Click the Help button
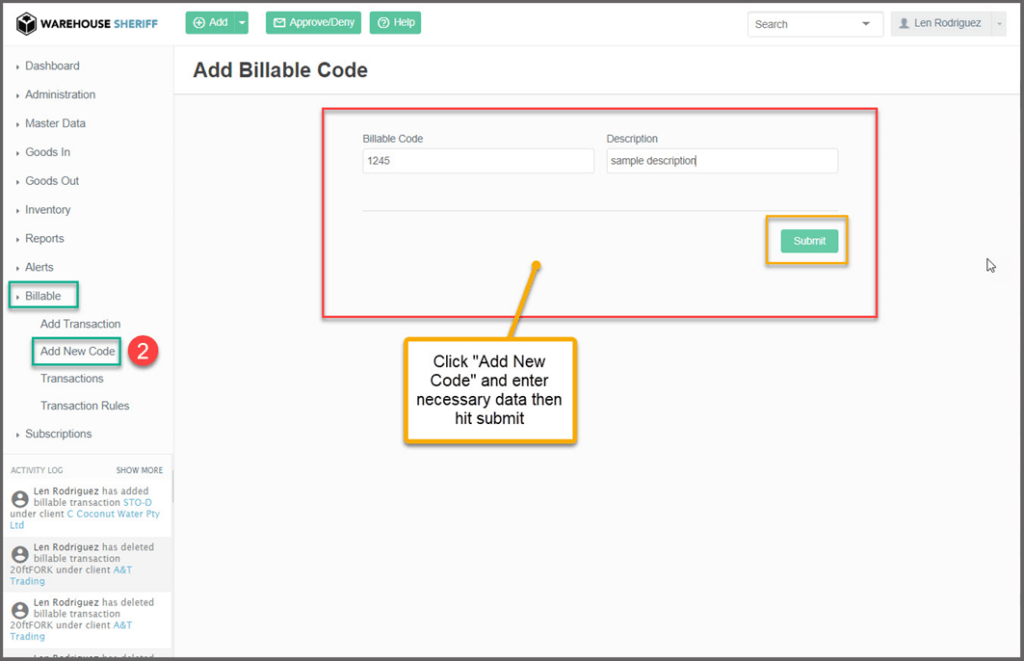Viewport: 1024px width, 661px height. [395, 23]
